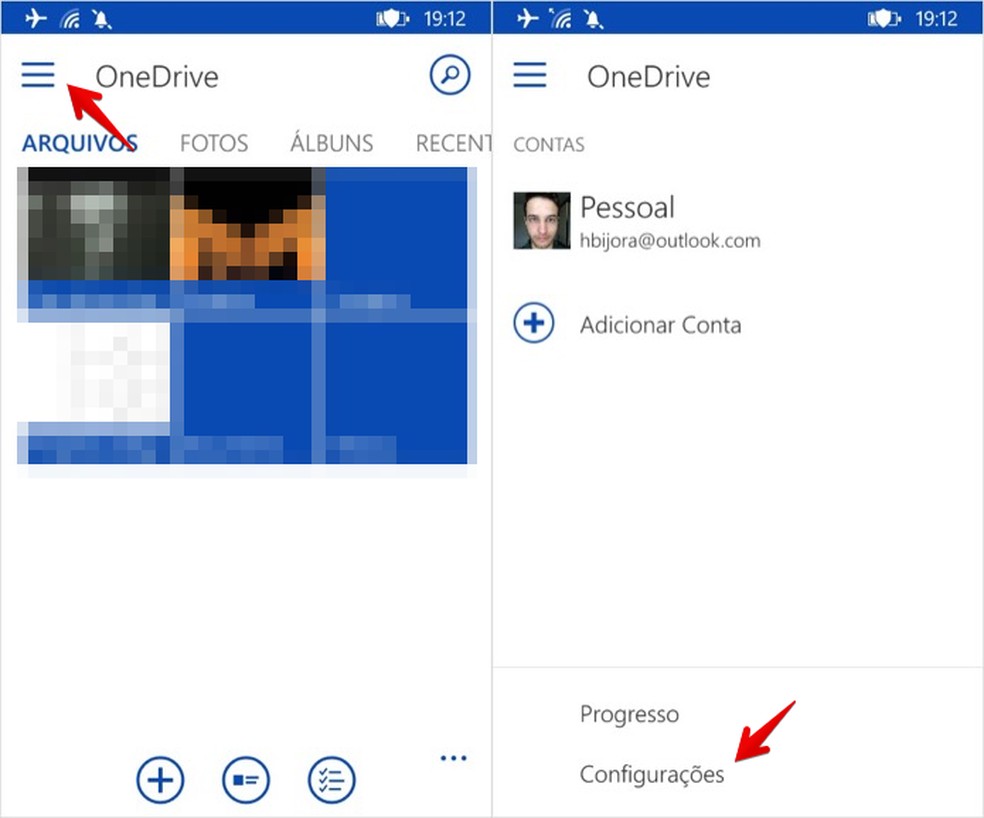Select the Pessoal account
984x818 pixels.
[627, 208]
